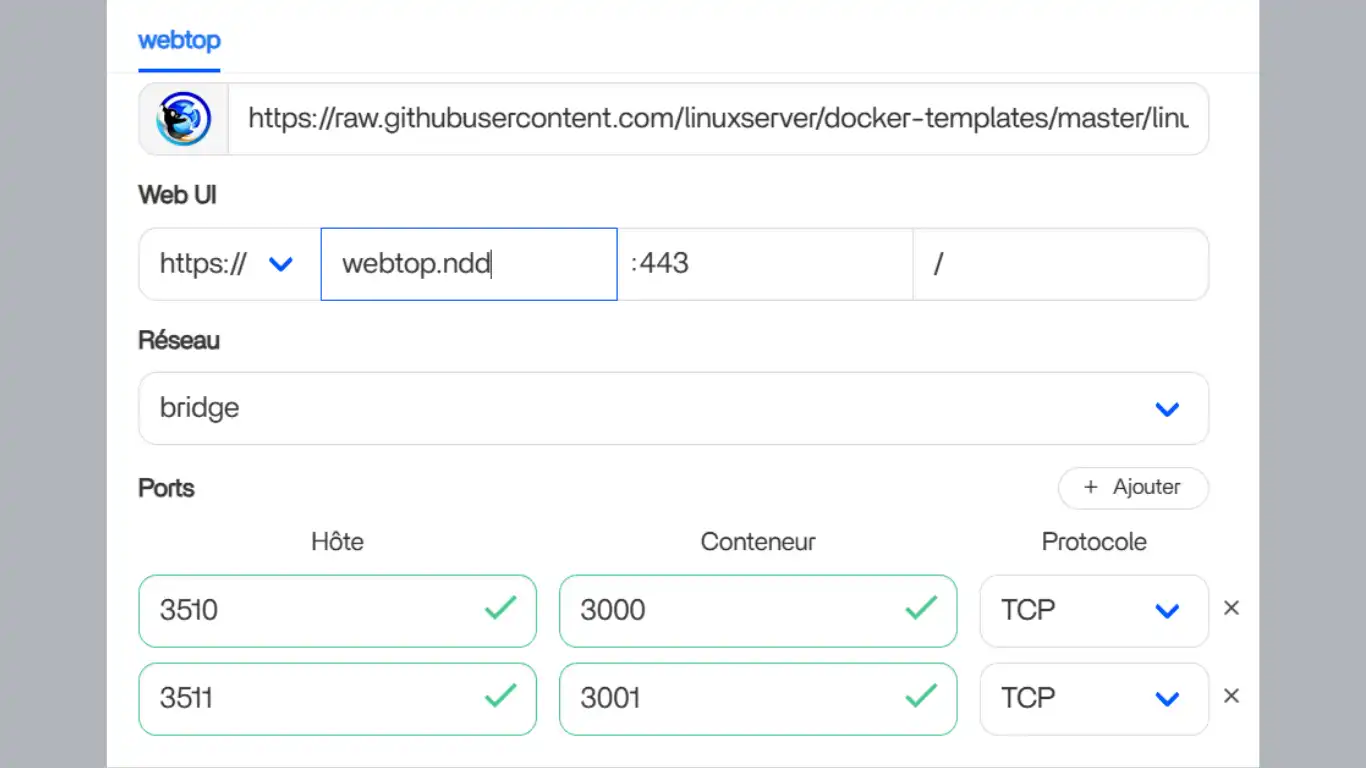Screen dimensions: 1366x768
Task: Click the green checkmark beside host port 3510
Action: (x=501, y=611)
